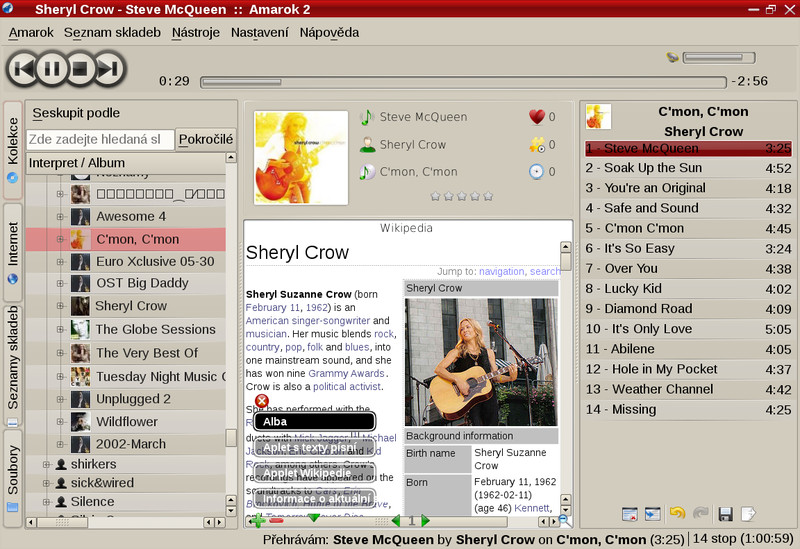Focus the collection search field

[99, 139]
